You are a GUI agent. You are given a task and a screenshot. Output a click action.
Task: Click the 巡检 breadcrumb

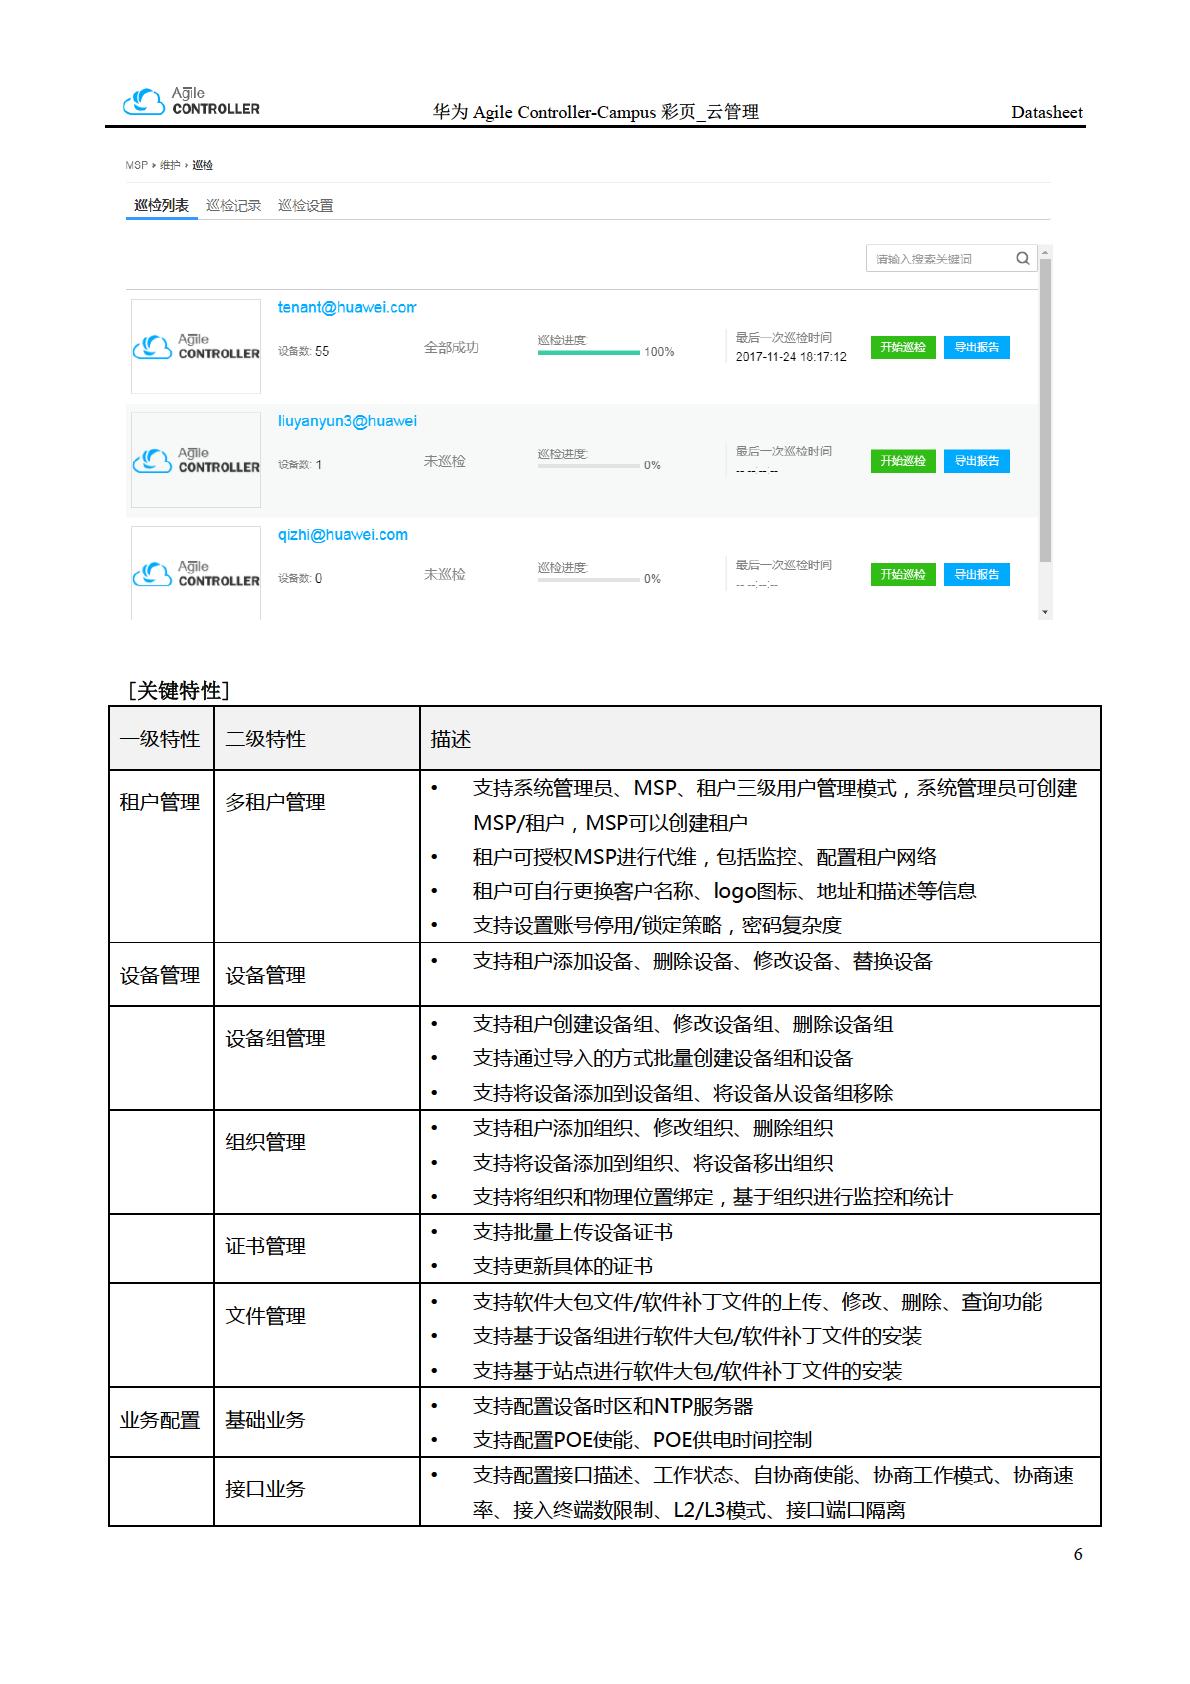point(202,165)
